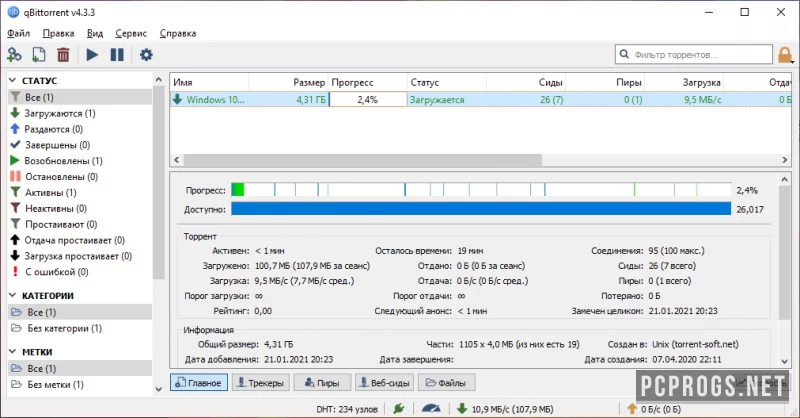This screenshot has width=800, height=418.
Task: Collapse the КАТЕГОРИИ section
Action: (x=13, y=296)
